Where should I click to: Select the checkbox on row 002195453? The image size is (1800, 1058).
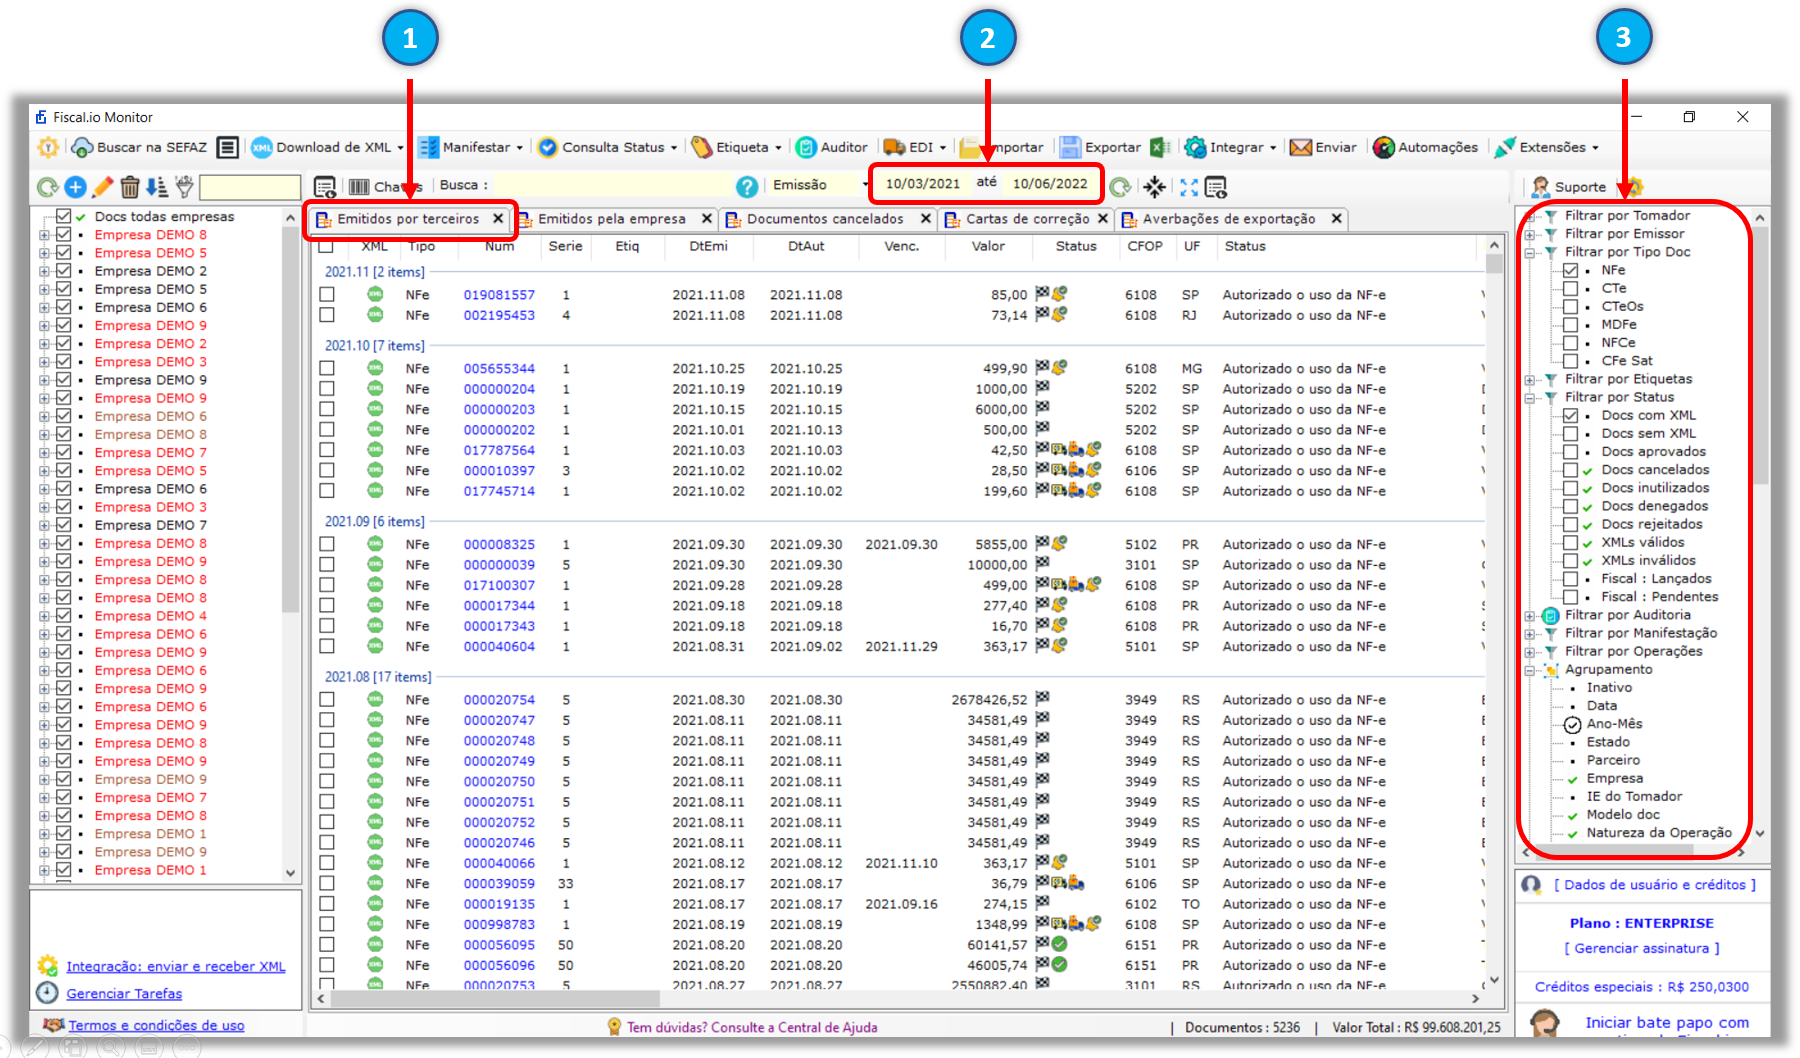pos(327,315)
